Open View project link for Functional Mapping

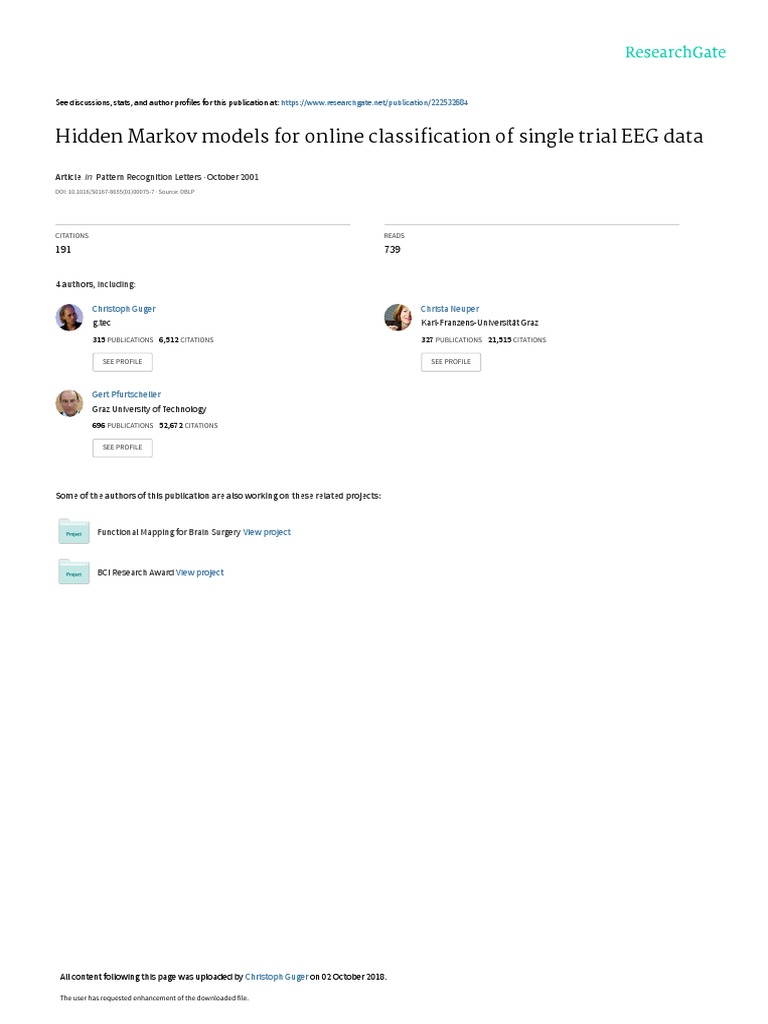click(x=267, y=532)
